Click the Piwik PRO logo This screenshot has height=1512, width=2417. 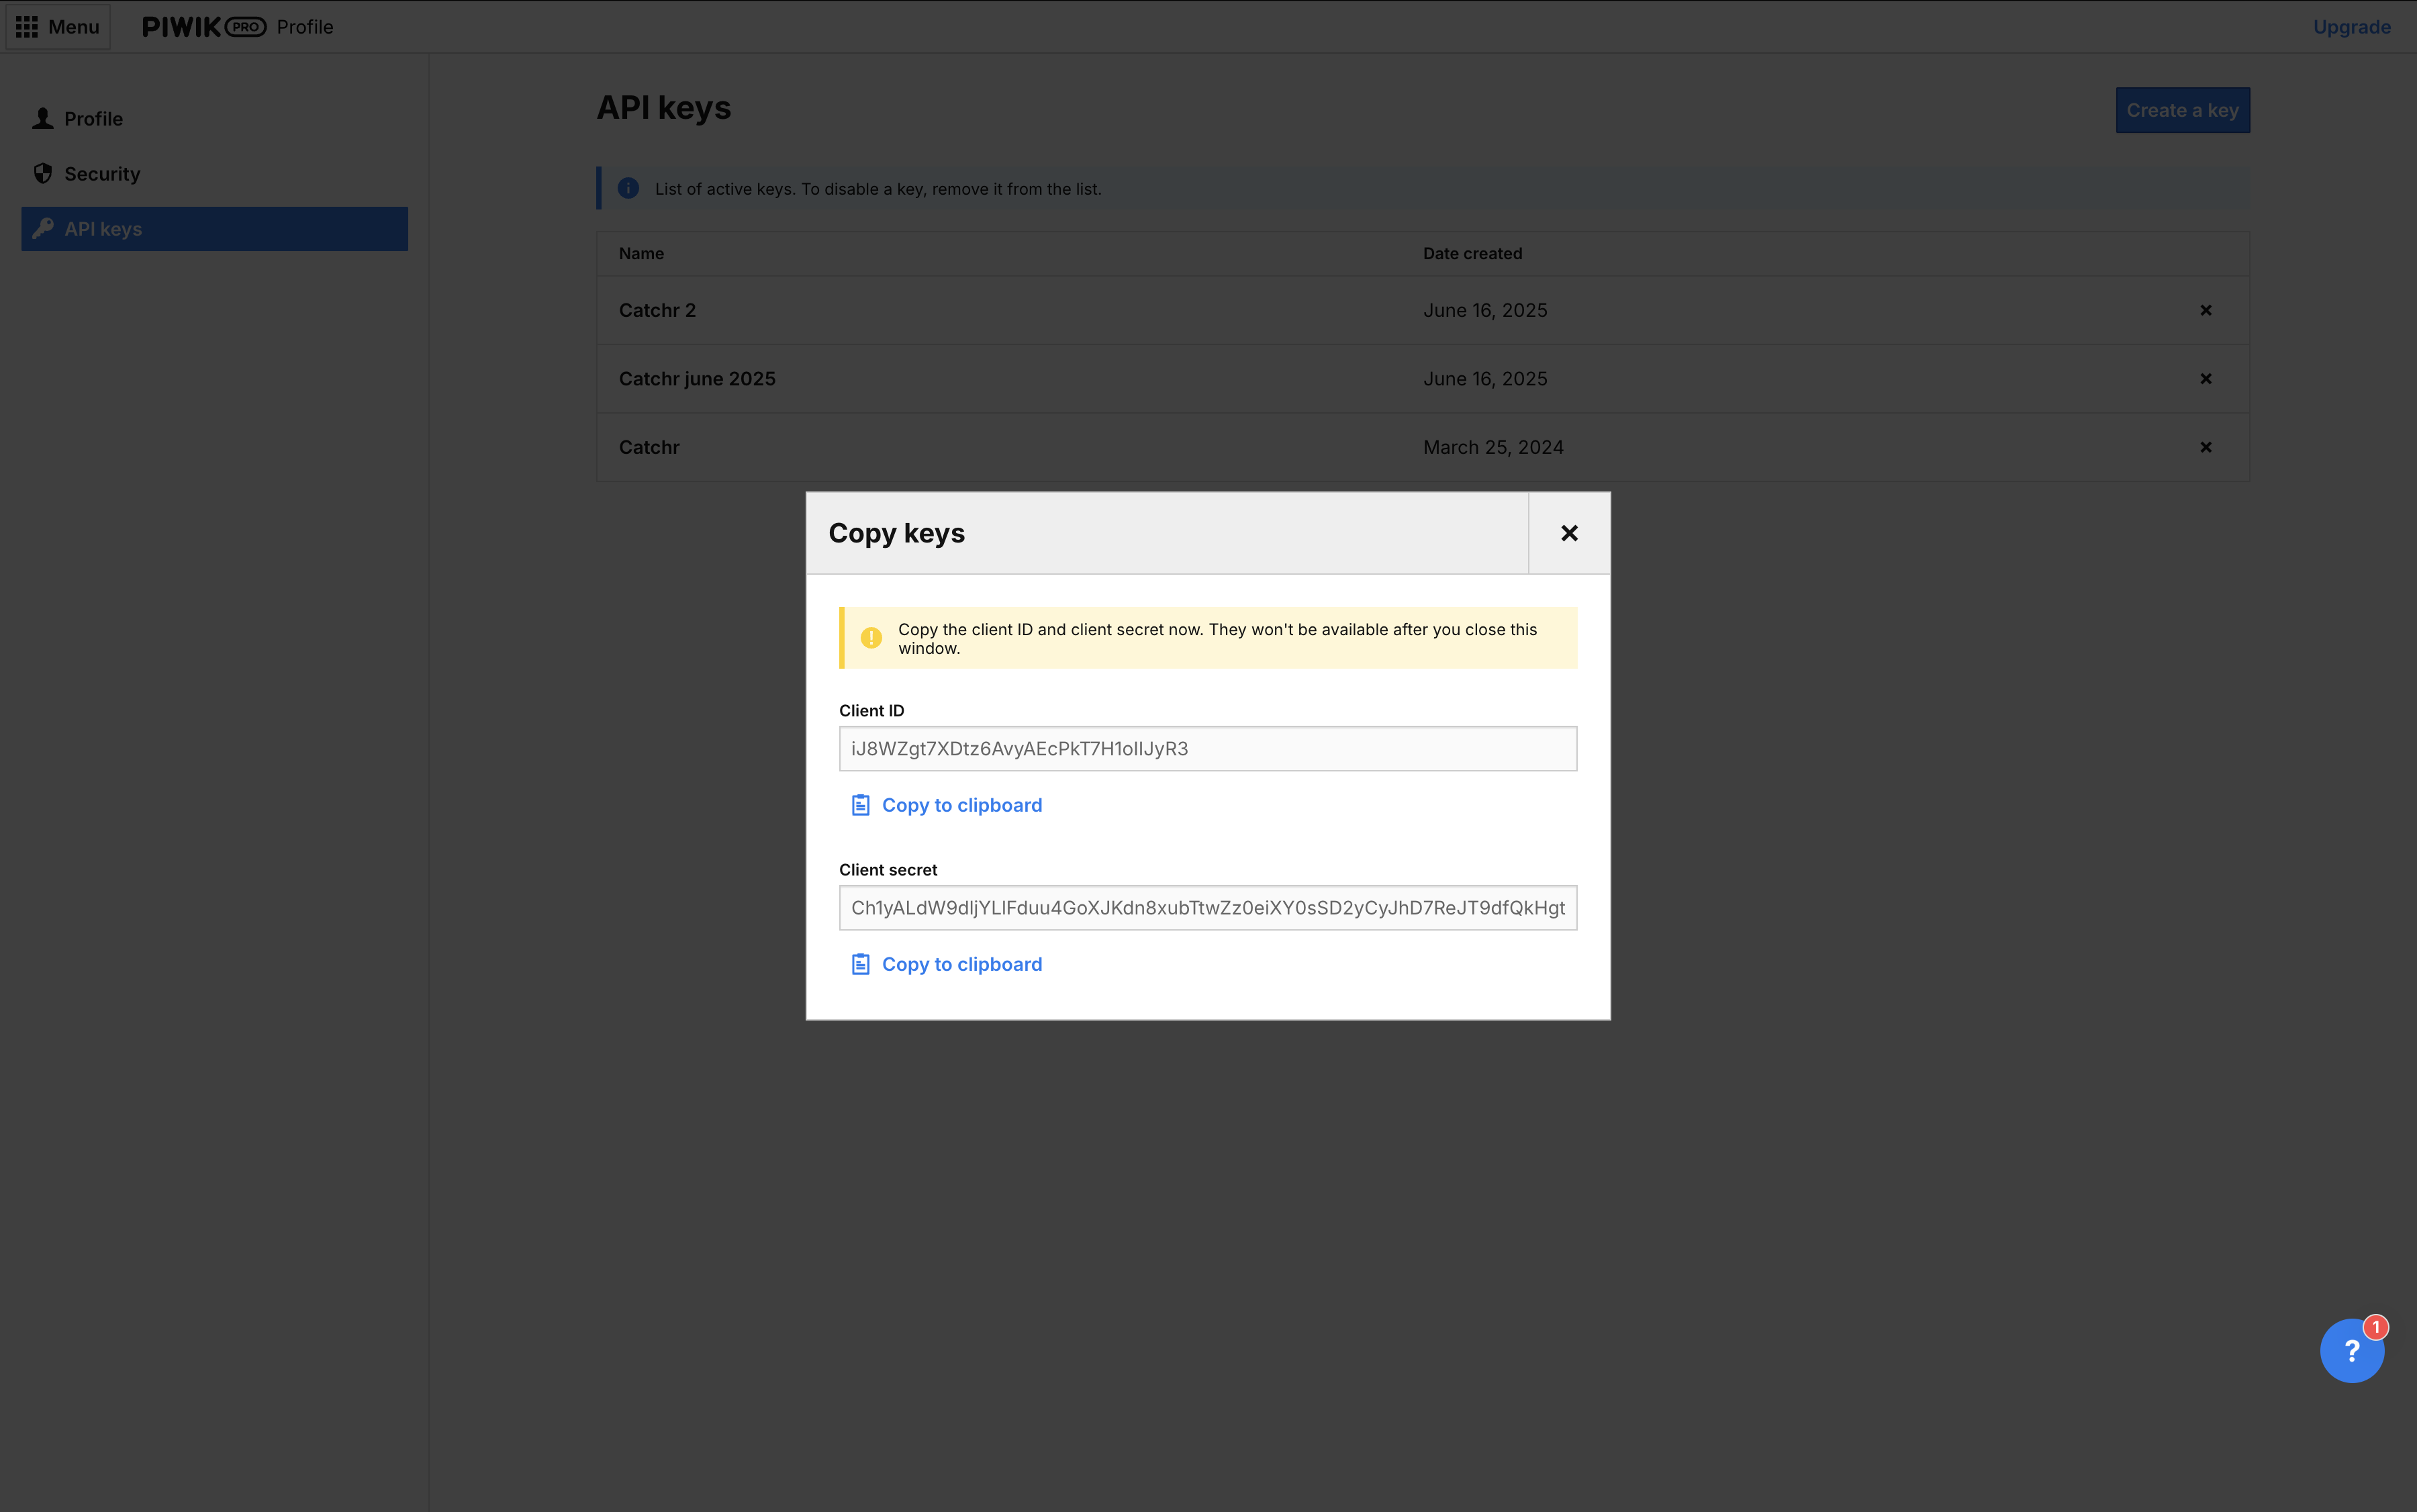click(204, 27)
